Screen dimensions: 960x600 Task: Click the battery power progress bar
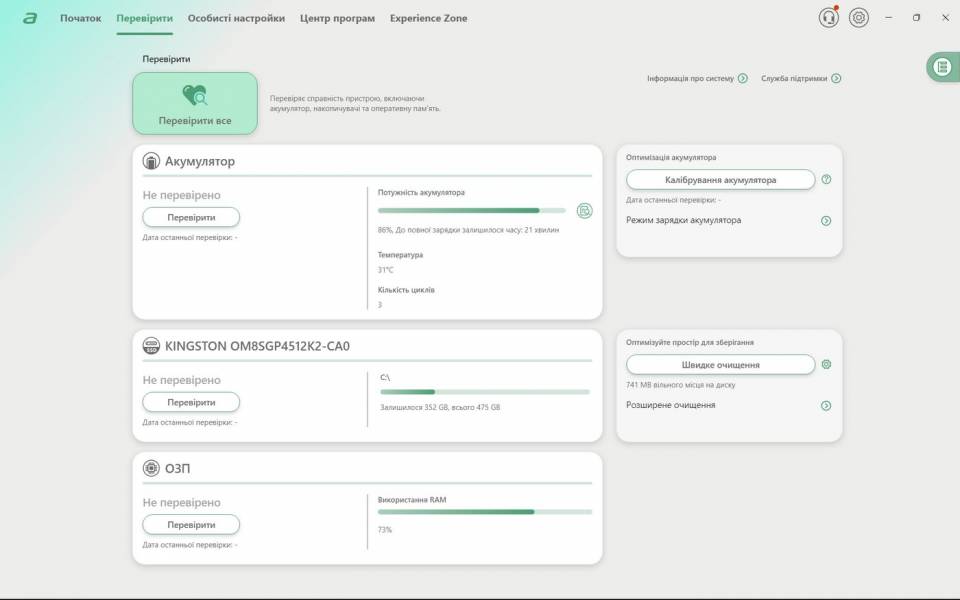click(x=471, y=211)
